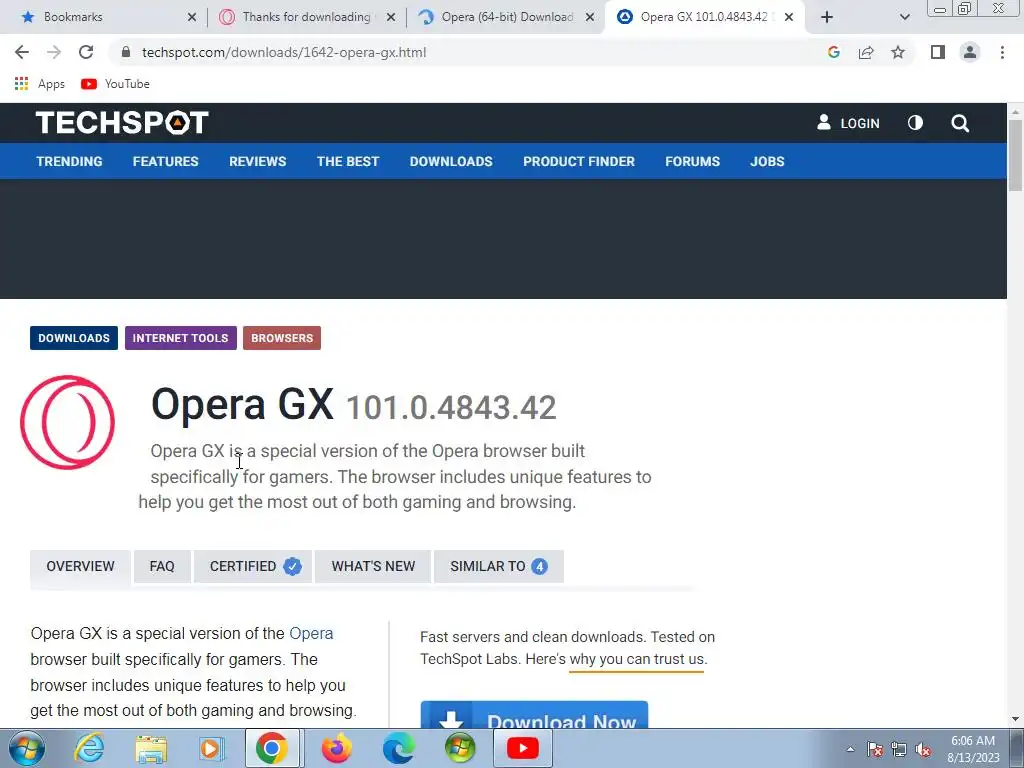
Task: Launch Microsoft Edge from taskbar
Action: (x=398, y=748)
